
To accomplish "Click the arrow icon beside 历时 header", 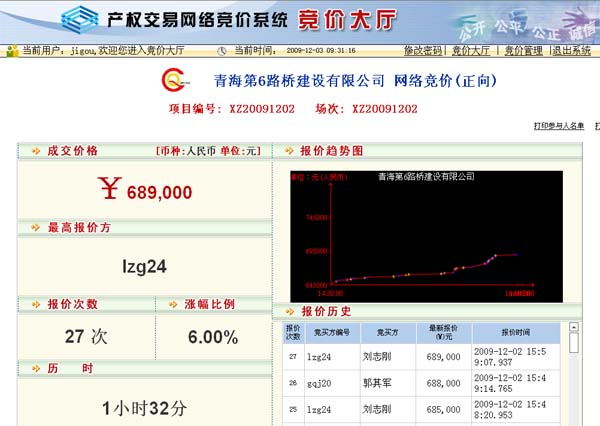I will (x=36, y=369).
